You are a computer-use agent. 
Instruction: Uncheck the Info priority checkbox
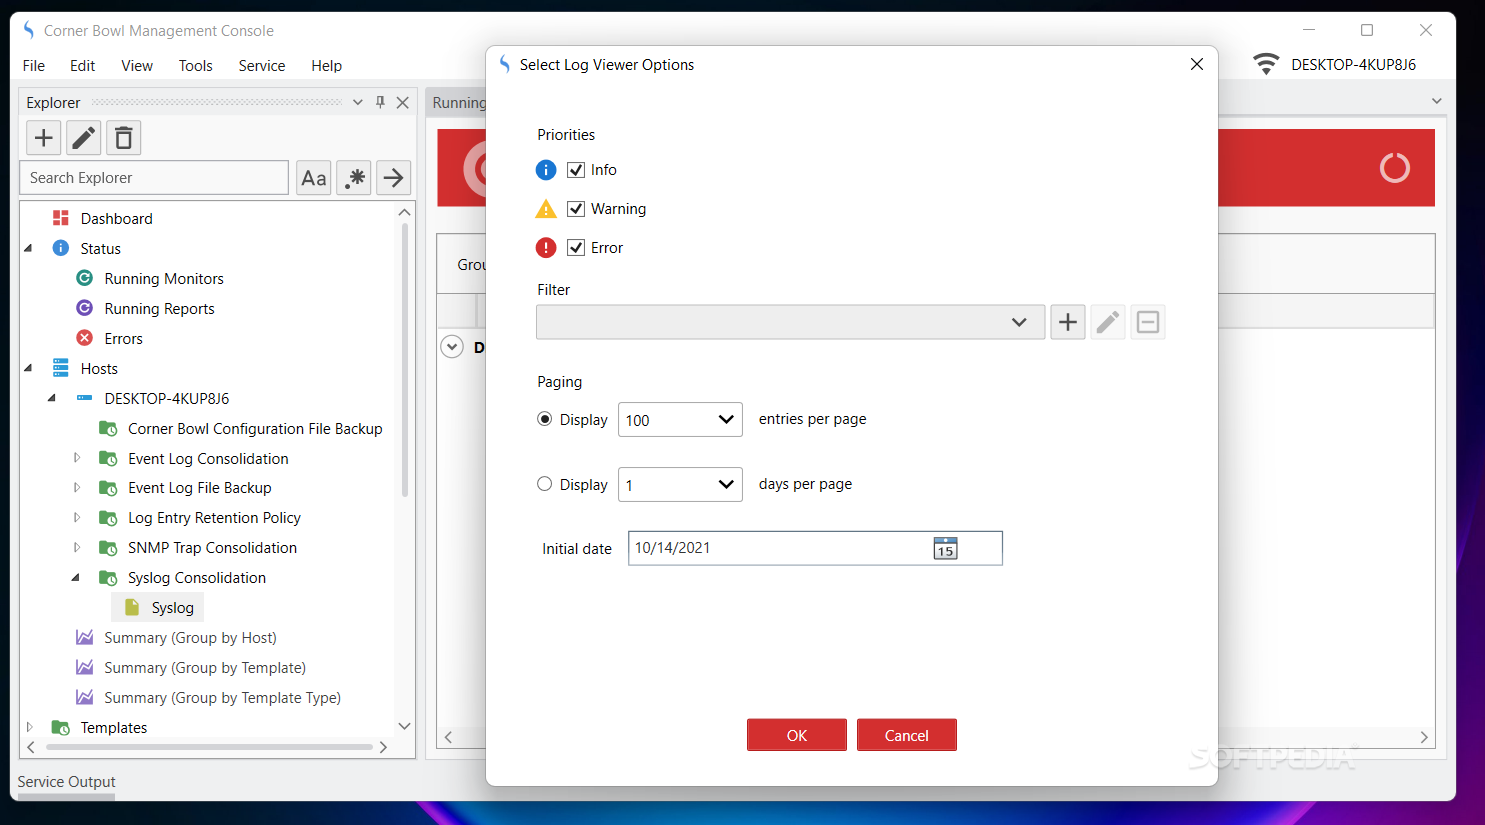[x=576, y=170]
